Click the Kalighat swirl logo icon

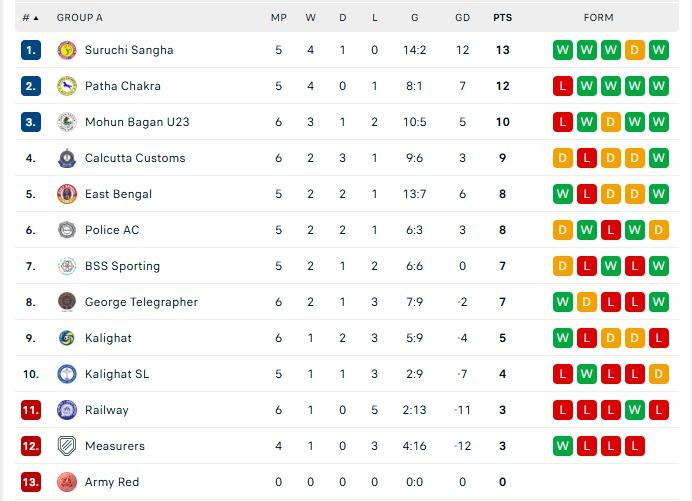pos(67,338)
